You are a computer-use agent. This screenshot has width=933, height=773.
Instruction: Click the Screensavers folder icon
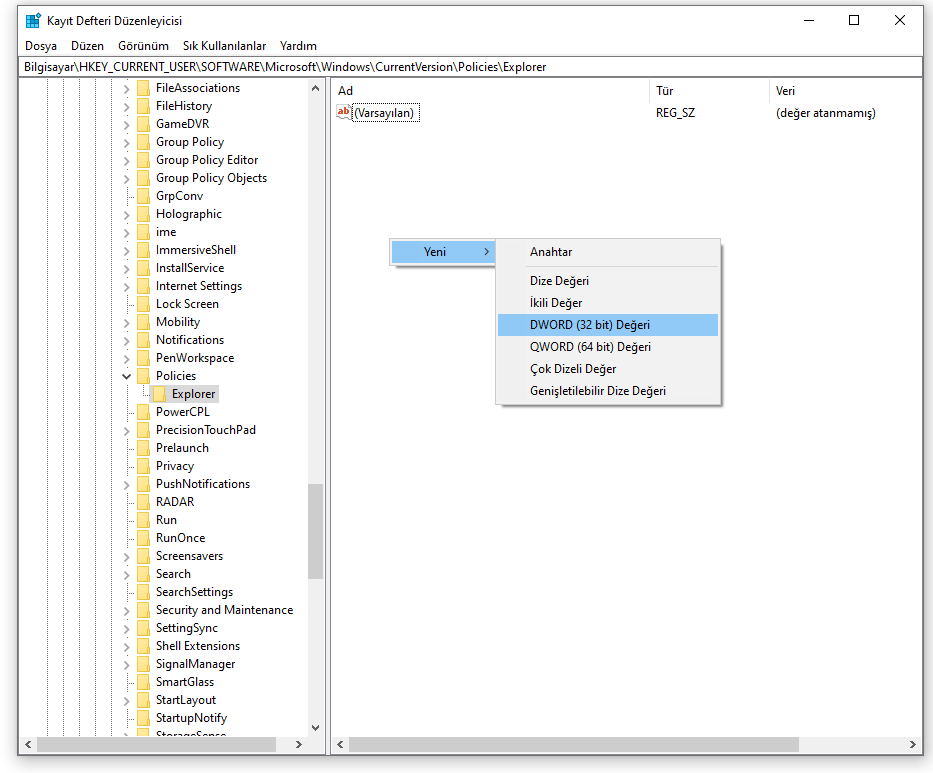point(143,556)
